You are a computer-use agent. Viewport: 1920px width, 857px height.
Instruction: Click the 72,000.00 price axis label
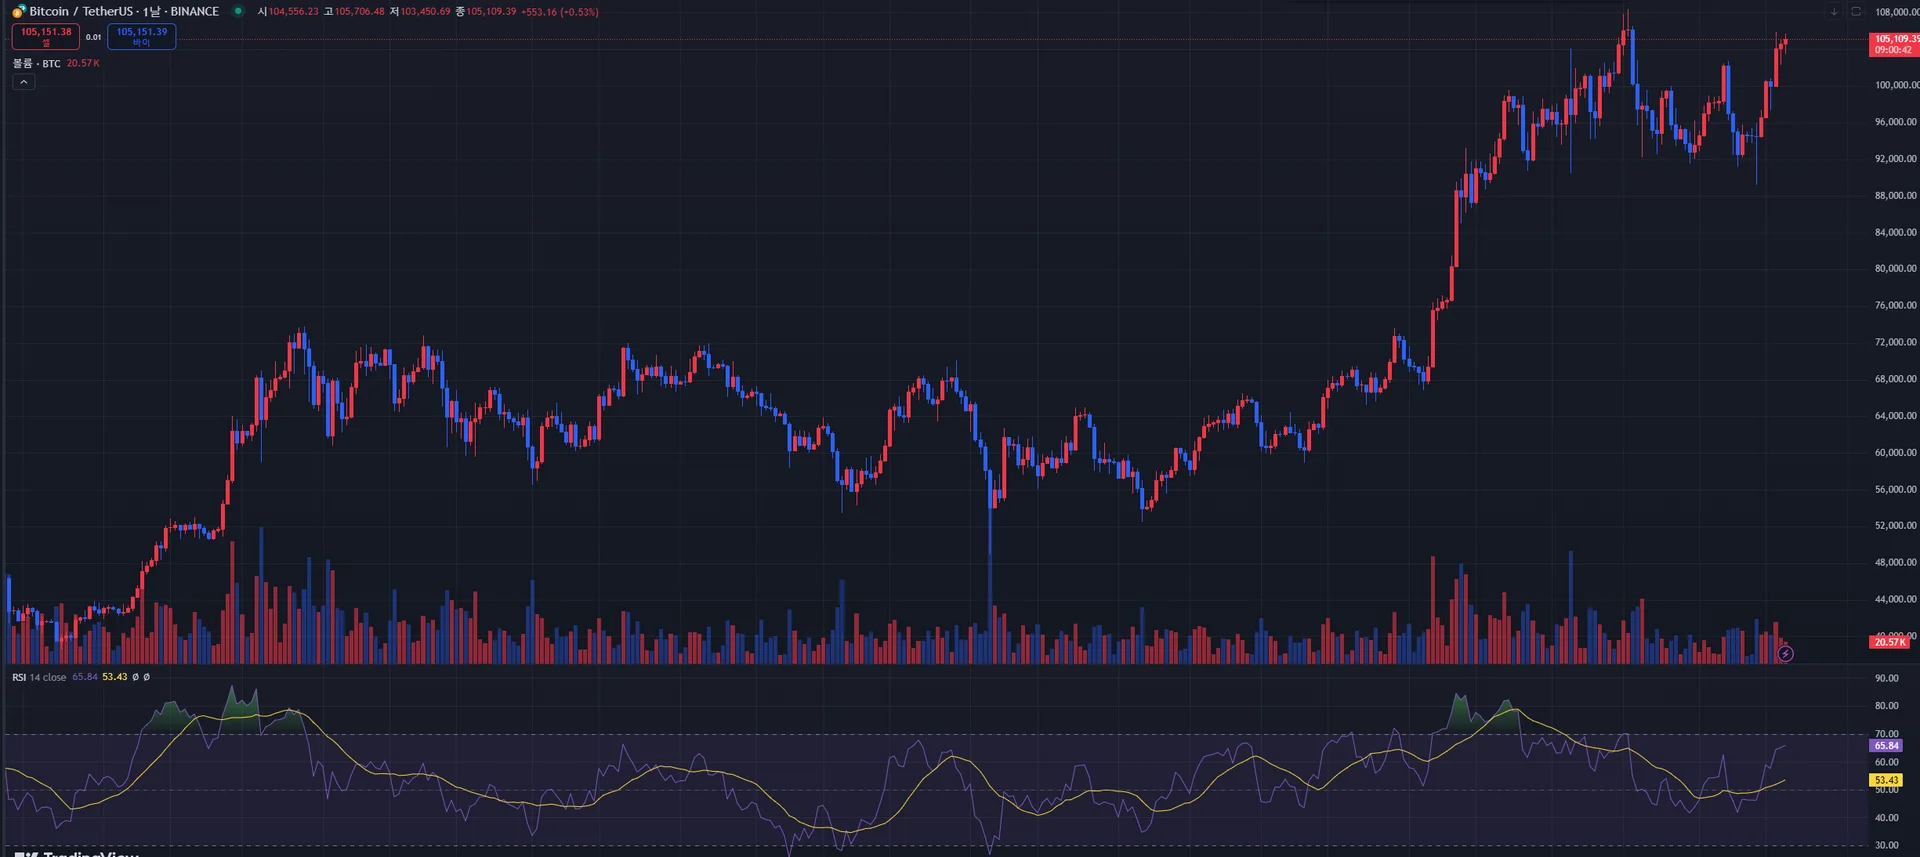click(1896, 342)
